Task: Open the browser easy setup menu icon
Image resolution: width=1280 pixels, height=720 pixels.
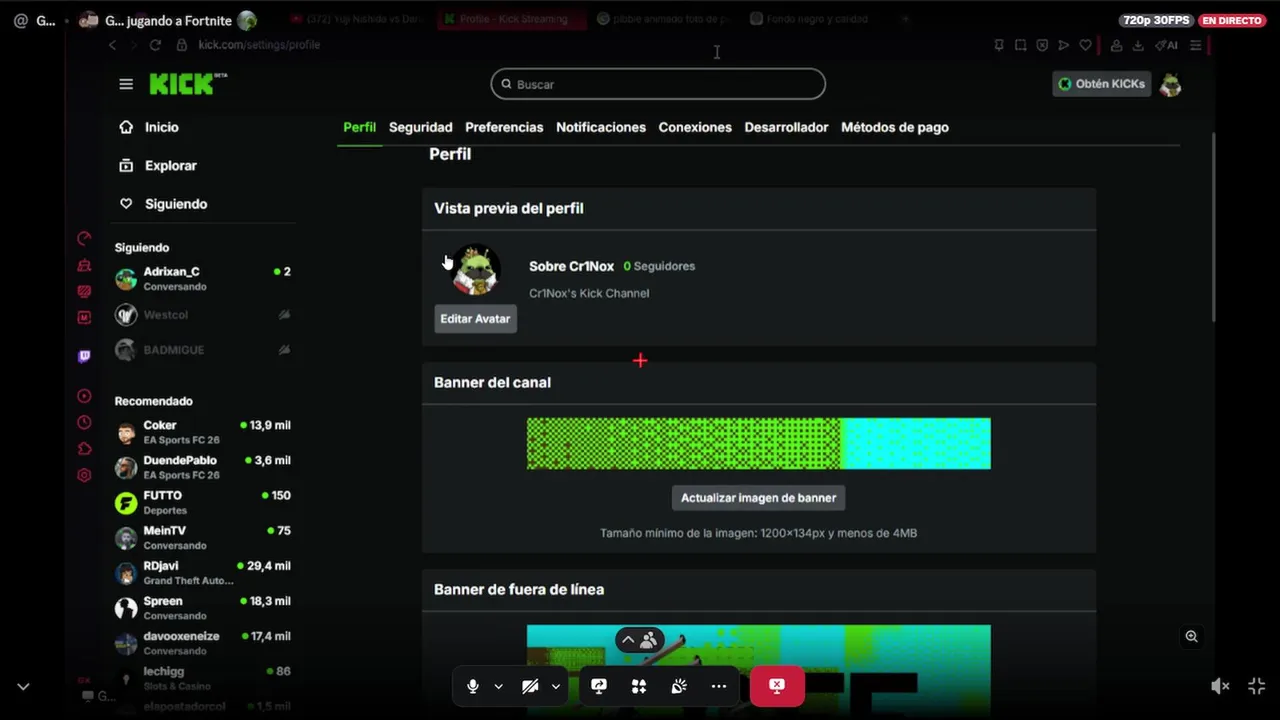Action: (1195, 45)
